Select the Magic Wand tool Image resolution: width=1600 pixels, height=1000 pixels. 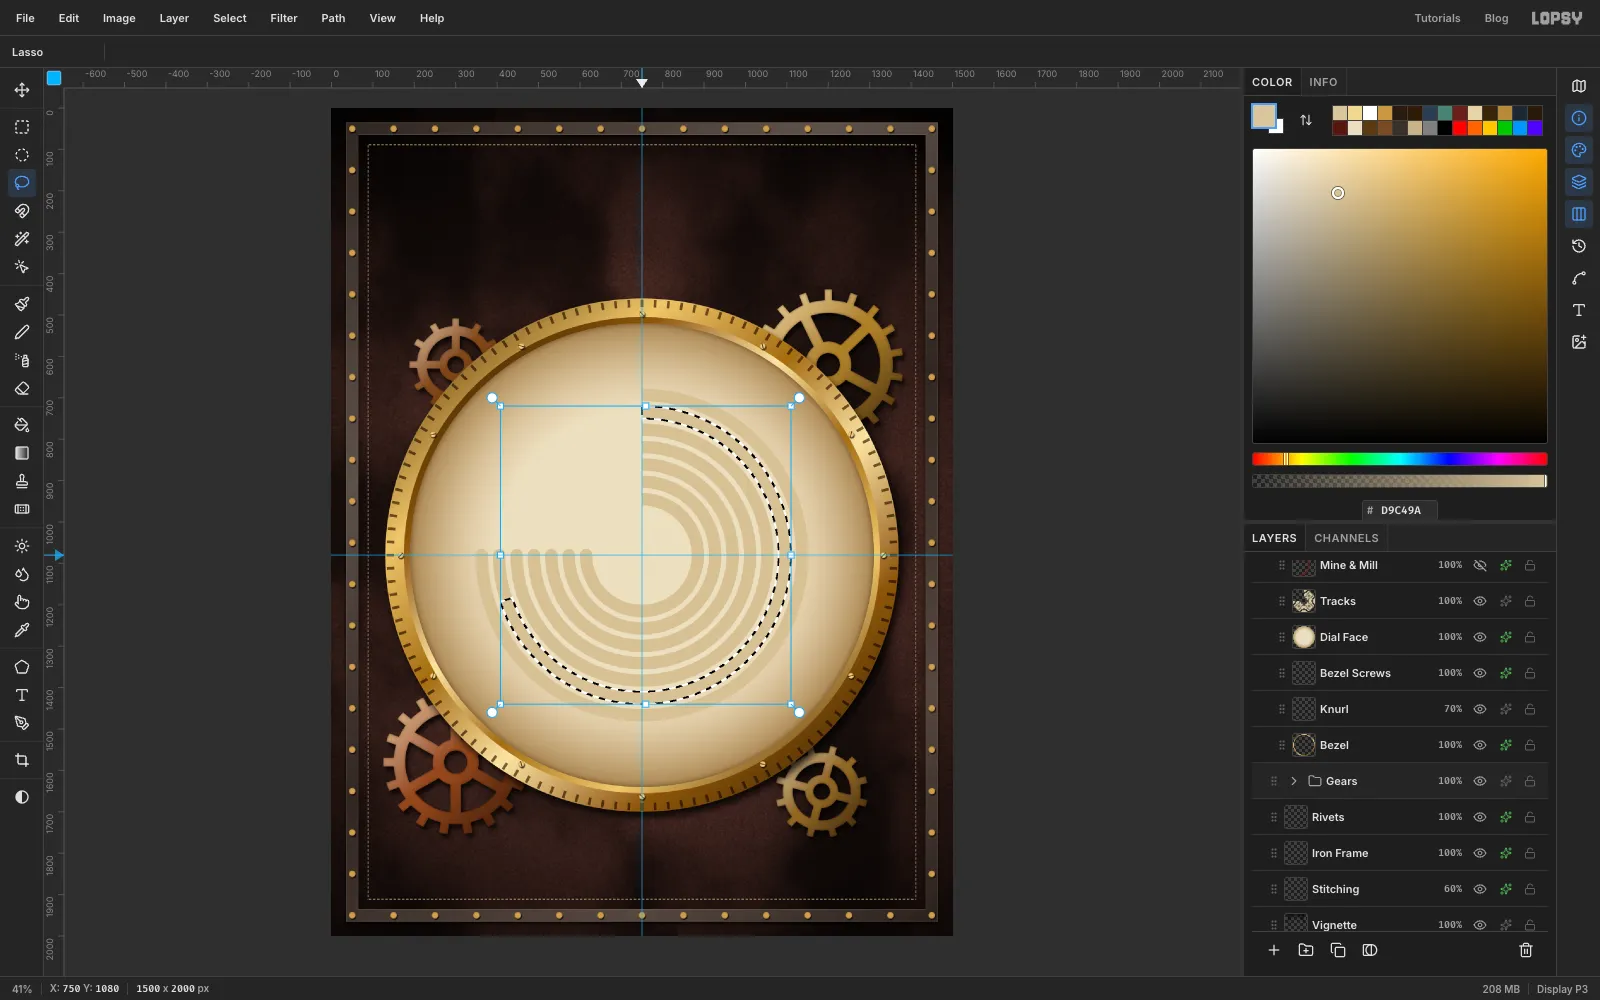[22, 239]
